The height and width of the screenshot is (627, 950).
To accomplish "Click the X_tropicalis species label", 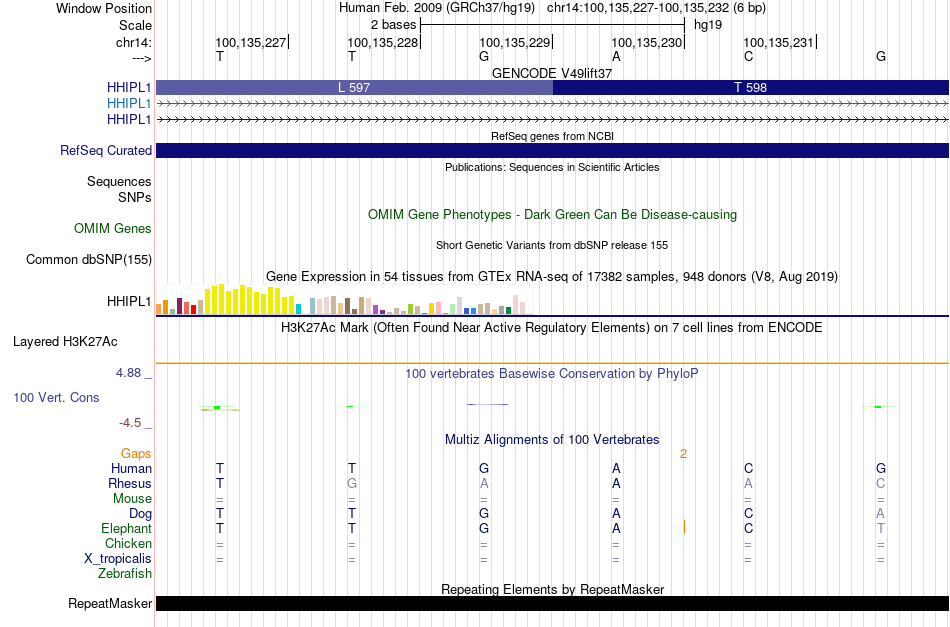I will click(x=118, y=559).
